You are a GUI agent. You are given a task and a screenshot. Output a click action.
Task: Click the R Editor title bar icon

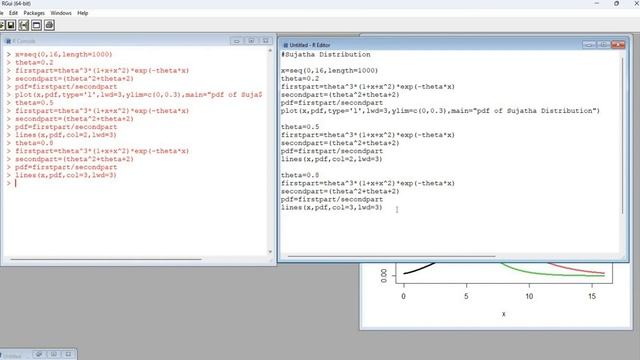(x=285, y=45)
